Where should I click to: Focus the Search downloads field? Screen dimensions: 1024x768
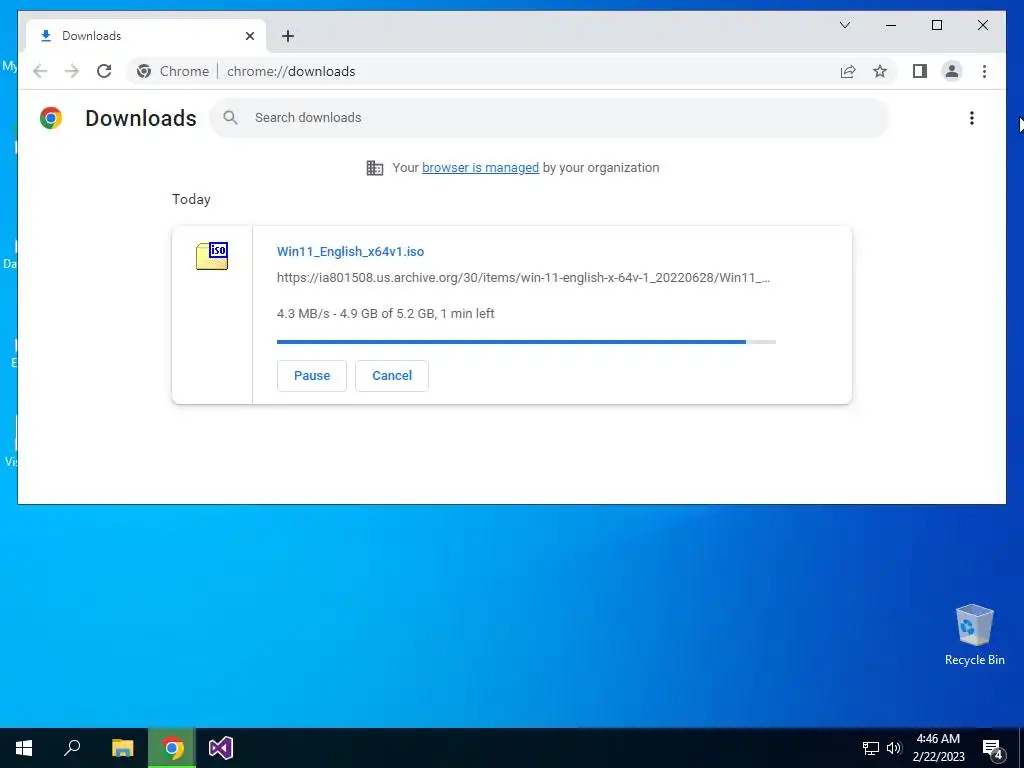[549, 118]
